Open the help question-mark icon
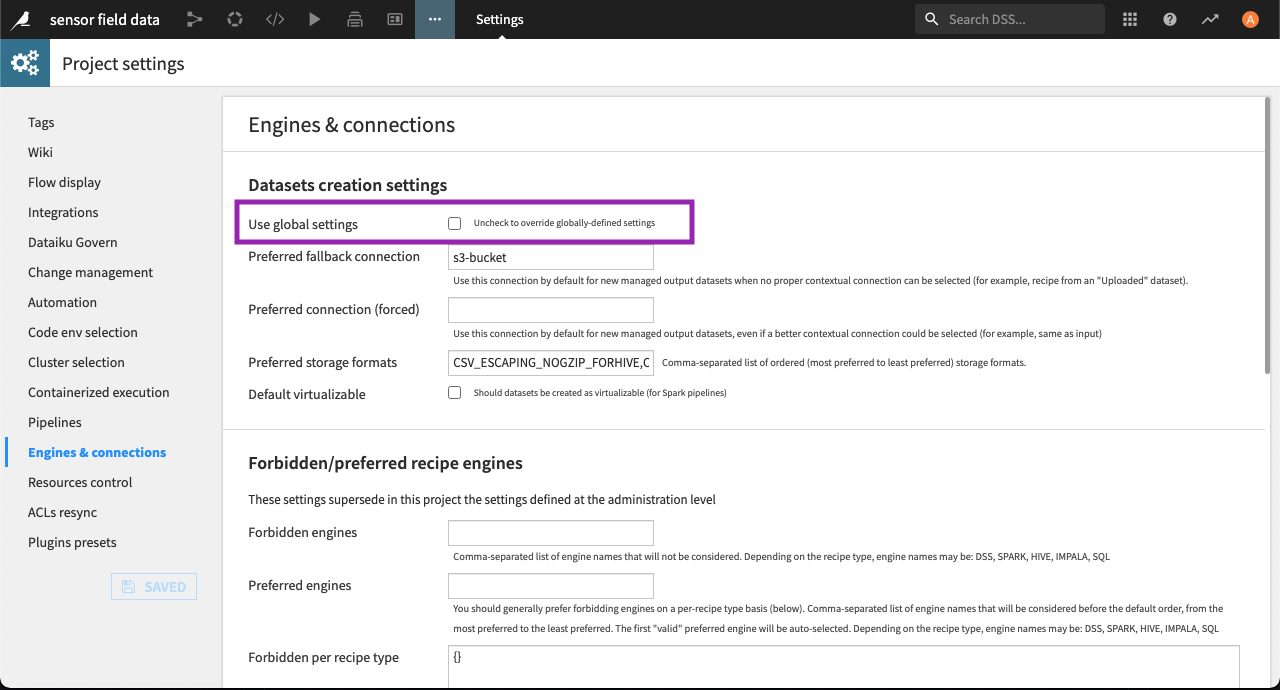 click(1169, 19)
